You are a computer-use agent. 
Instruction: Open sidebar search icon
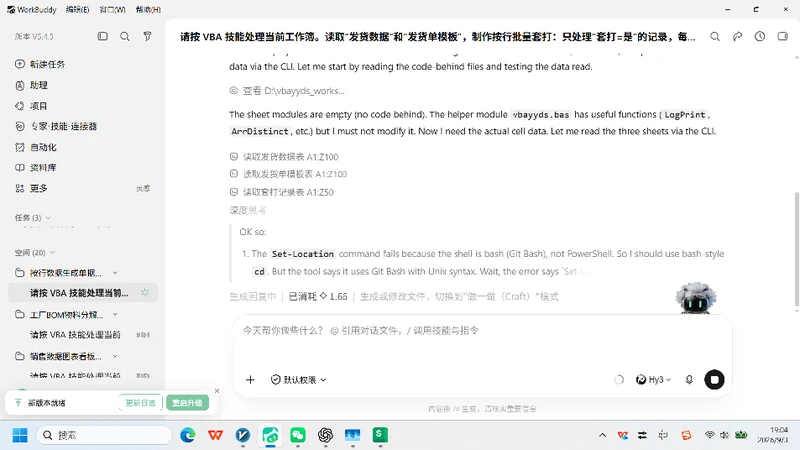124,36
